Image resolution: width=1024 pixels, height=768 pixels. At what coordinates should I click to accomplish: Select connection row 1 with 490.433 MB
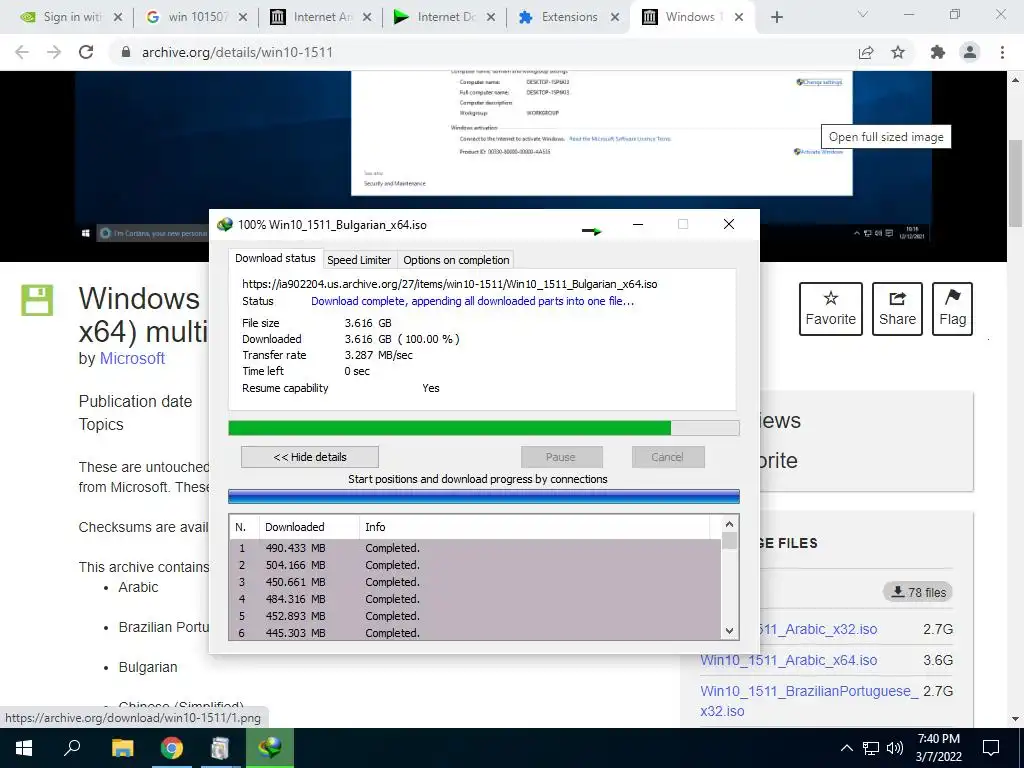coord(475,548)
